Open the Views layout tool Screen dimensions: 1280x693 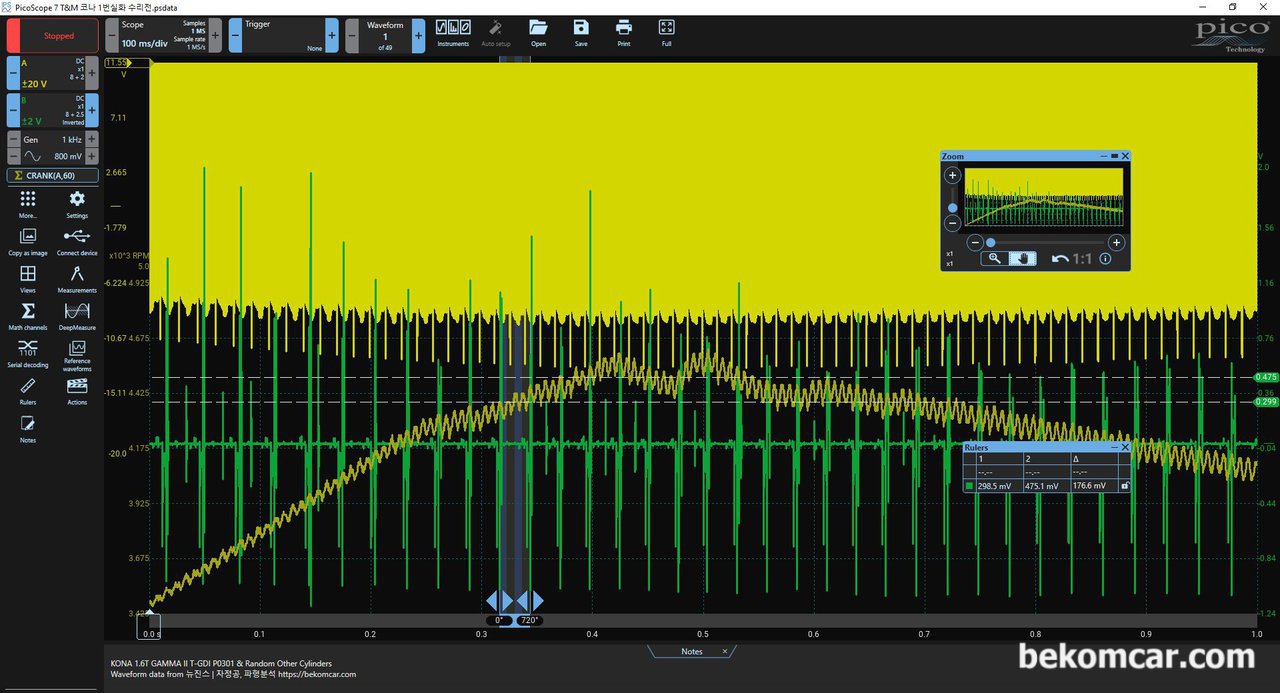tap(28, 279)
